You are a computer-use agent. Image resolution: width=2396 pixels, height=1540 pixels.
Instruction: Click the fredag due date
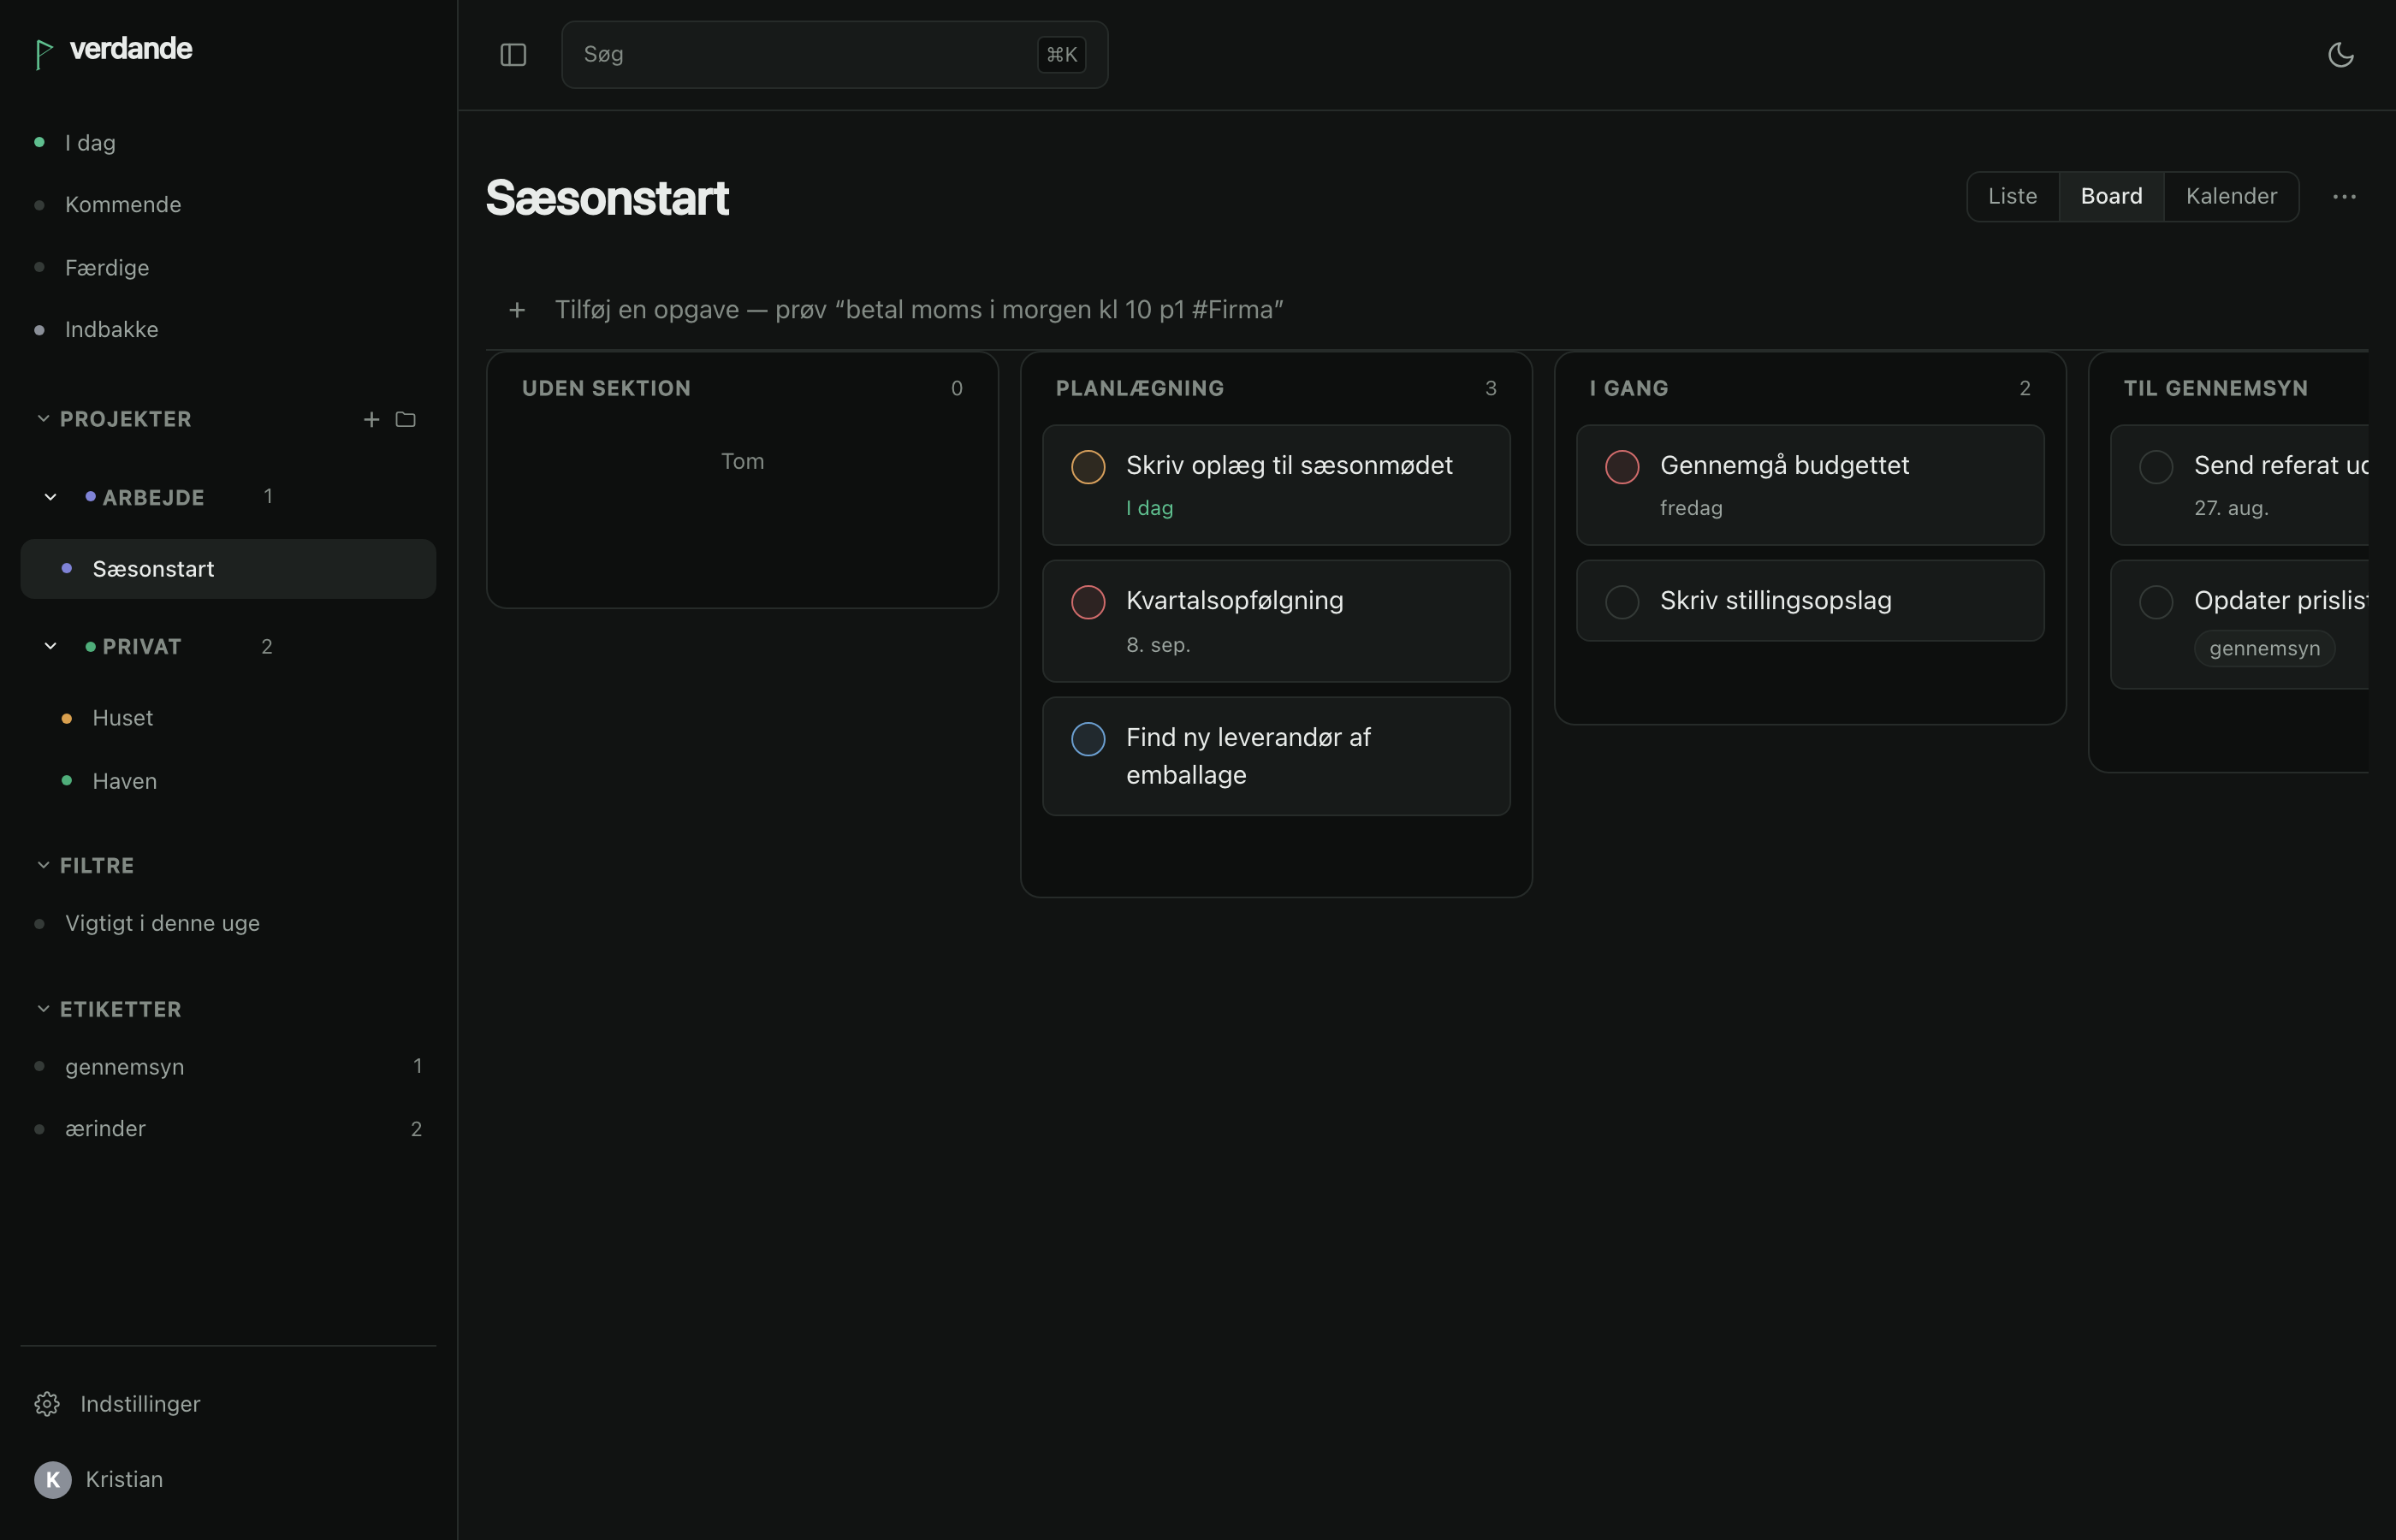point(1691,508)
